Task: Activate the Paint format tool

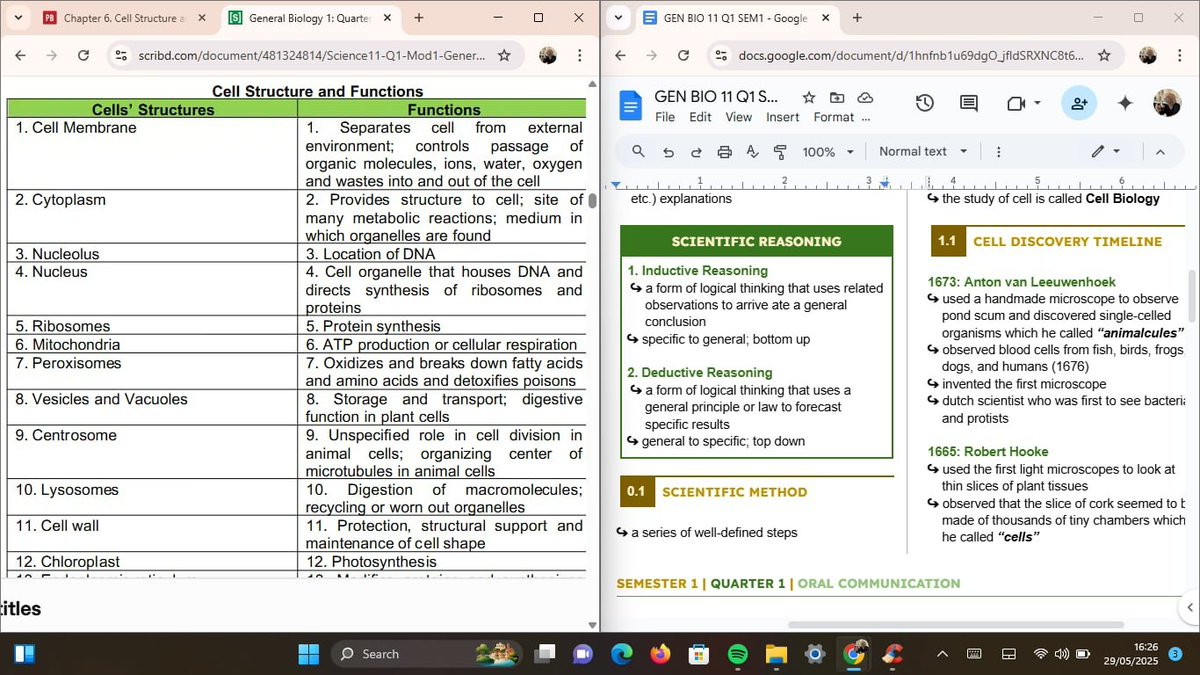Action: [x=780, y=152]
